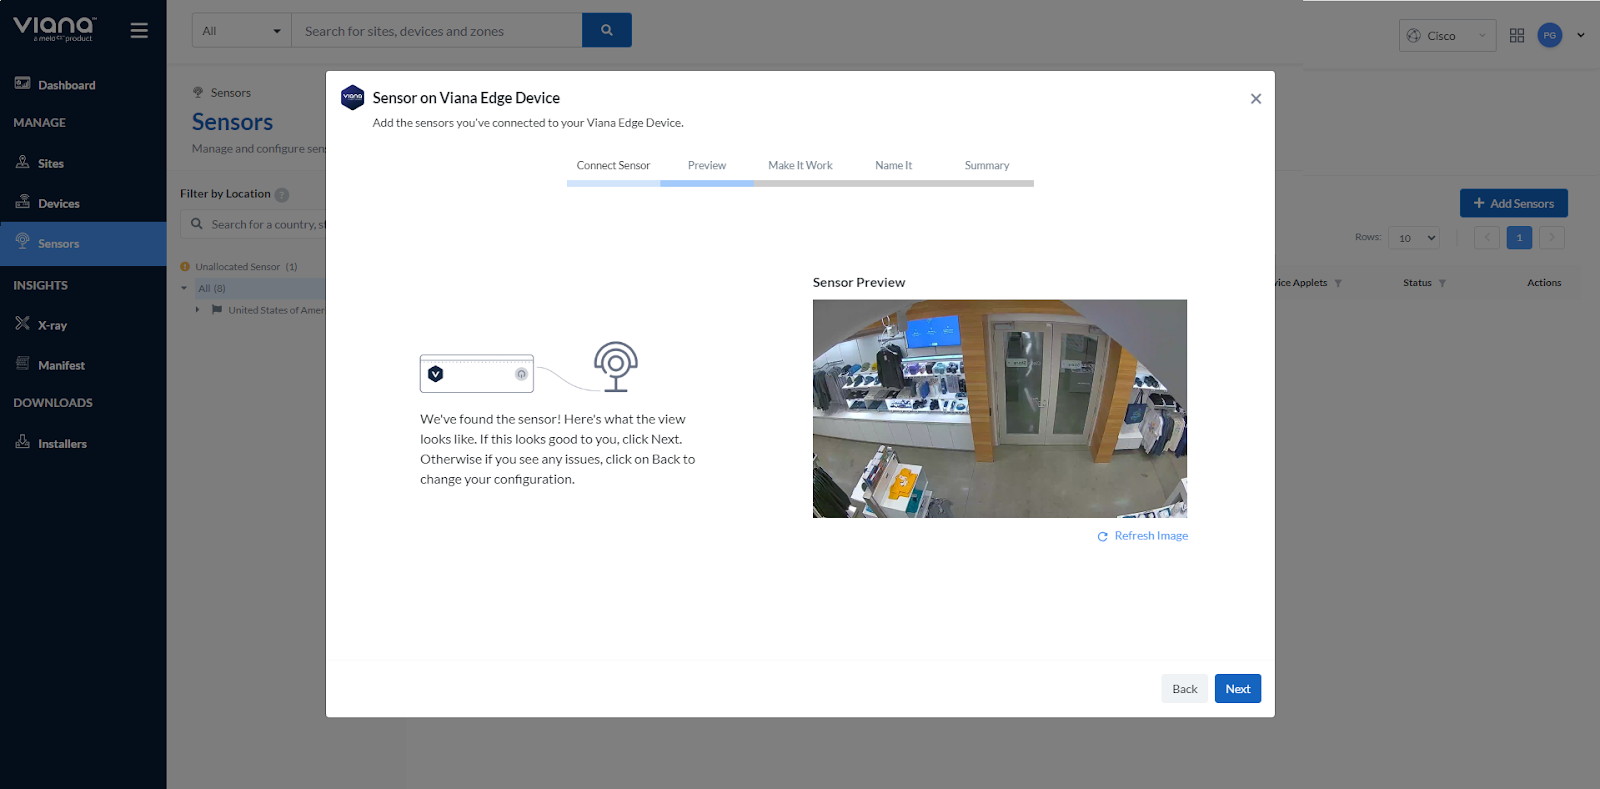The width and height of the screenshot is (1600, 789).
Task: Click the Back button
Action: pos(1184,689)
